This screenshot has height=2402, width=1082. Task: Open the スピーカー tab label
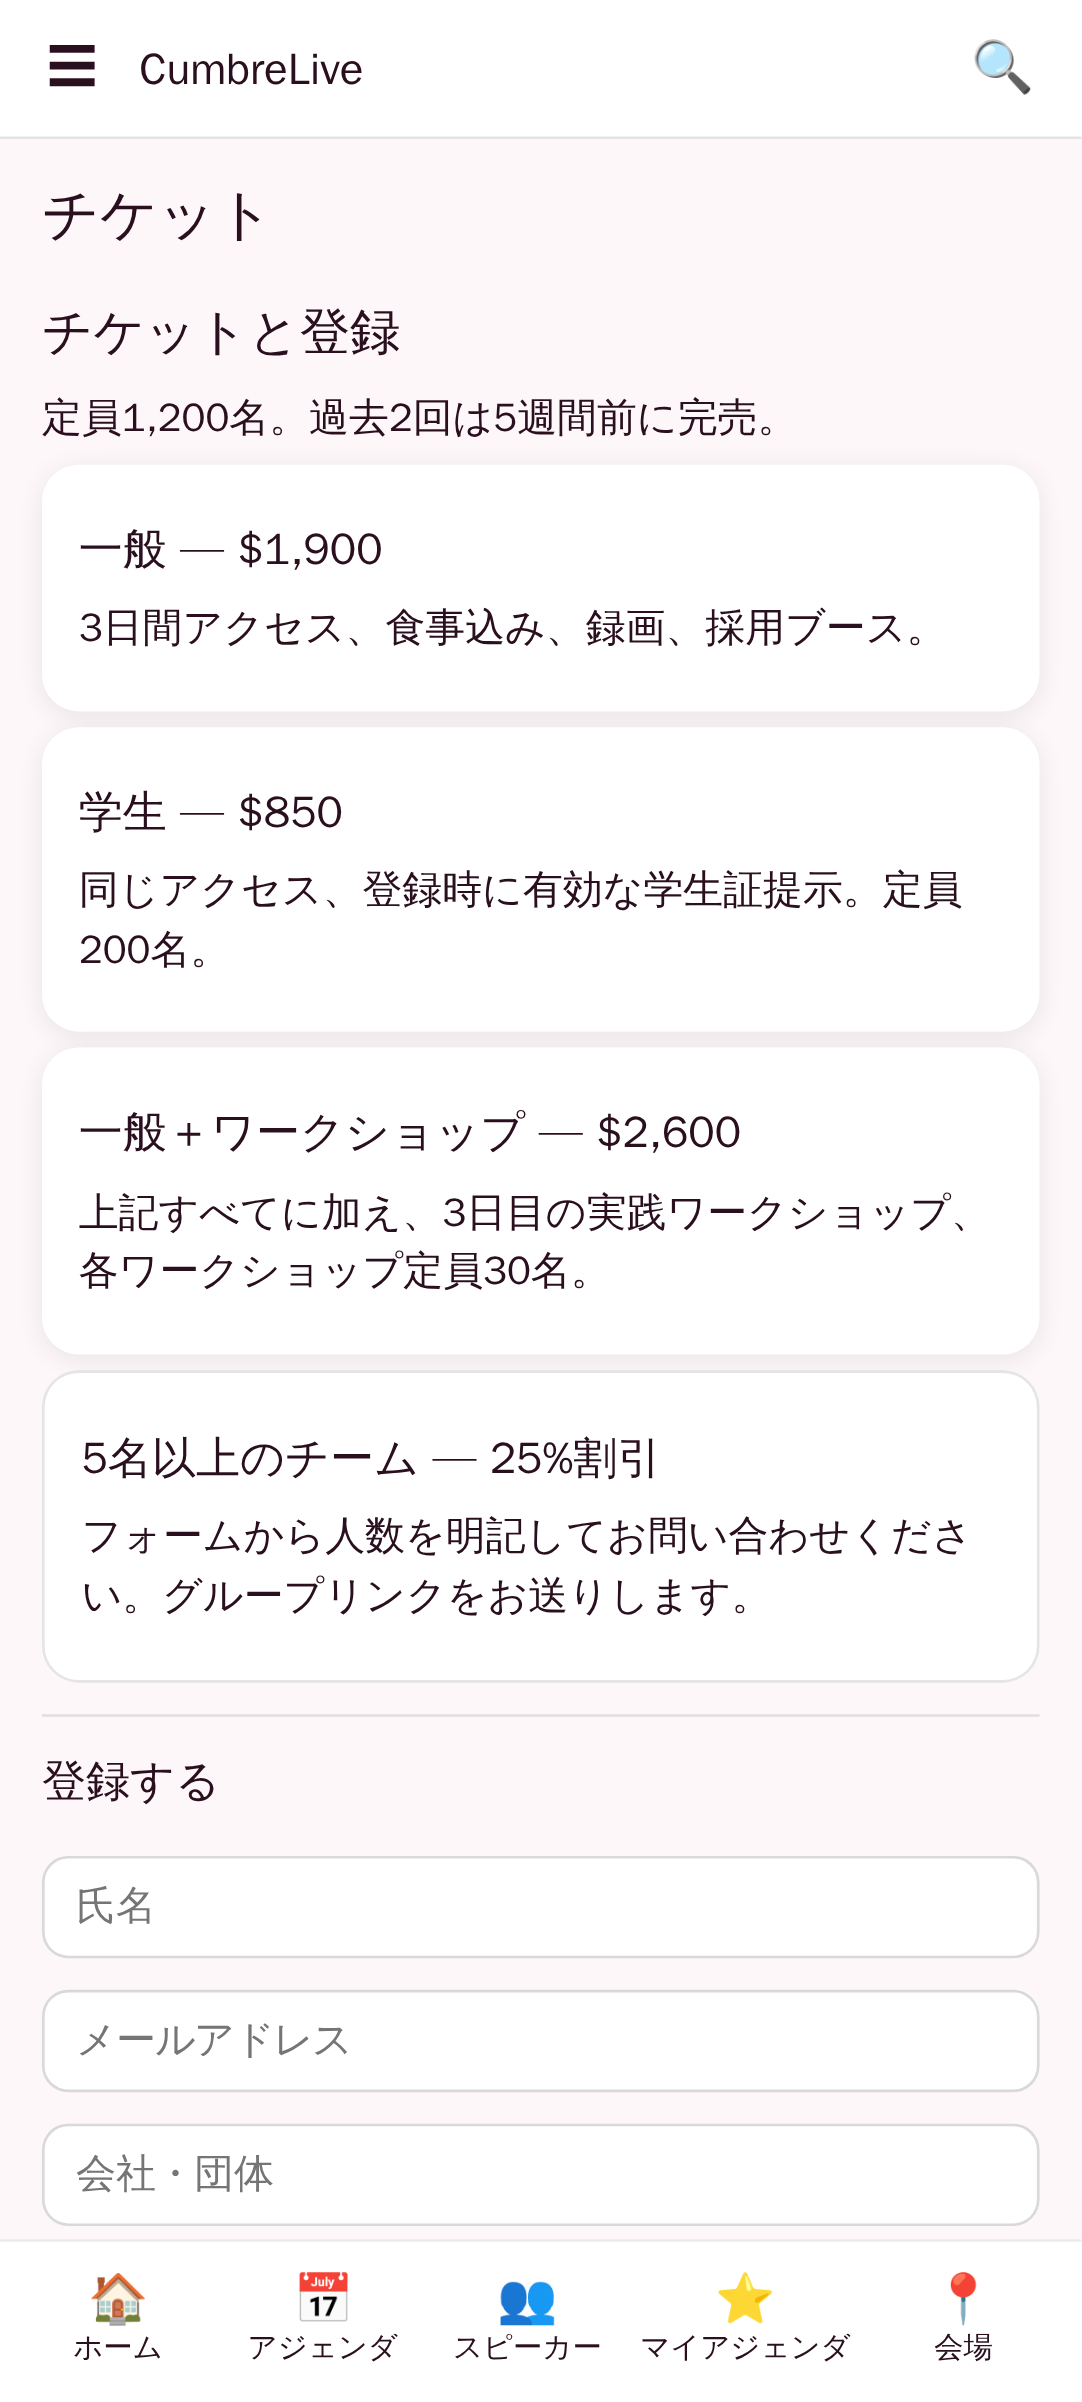(527, 2347)
